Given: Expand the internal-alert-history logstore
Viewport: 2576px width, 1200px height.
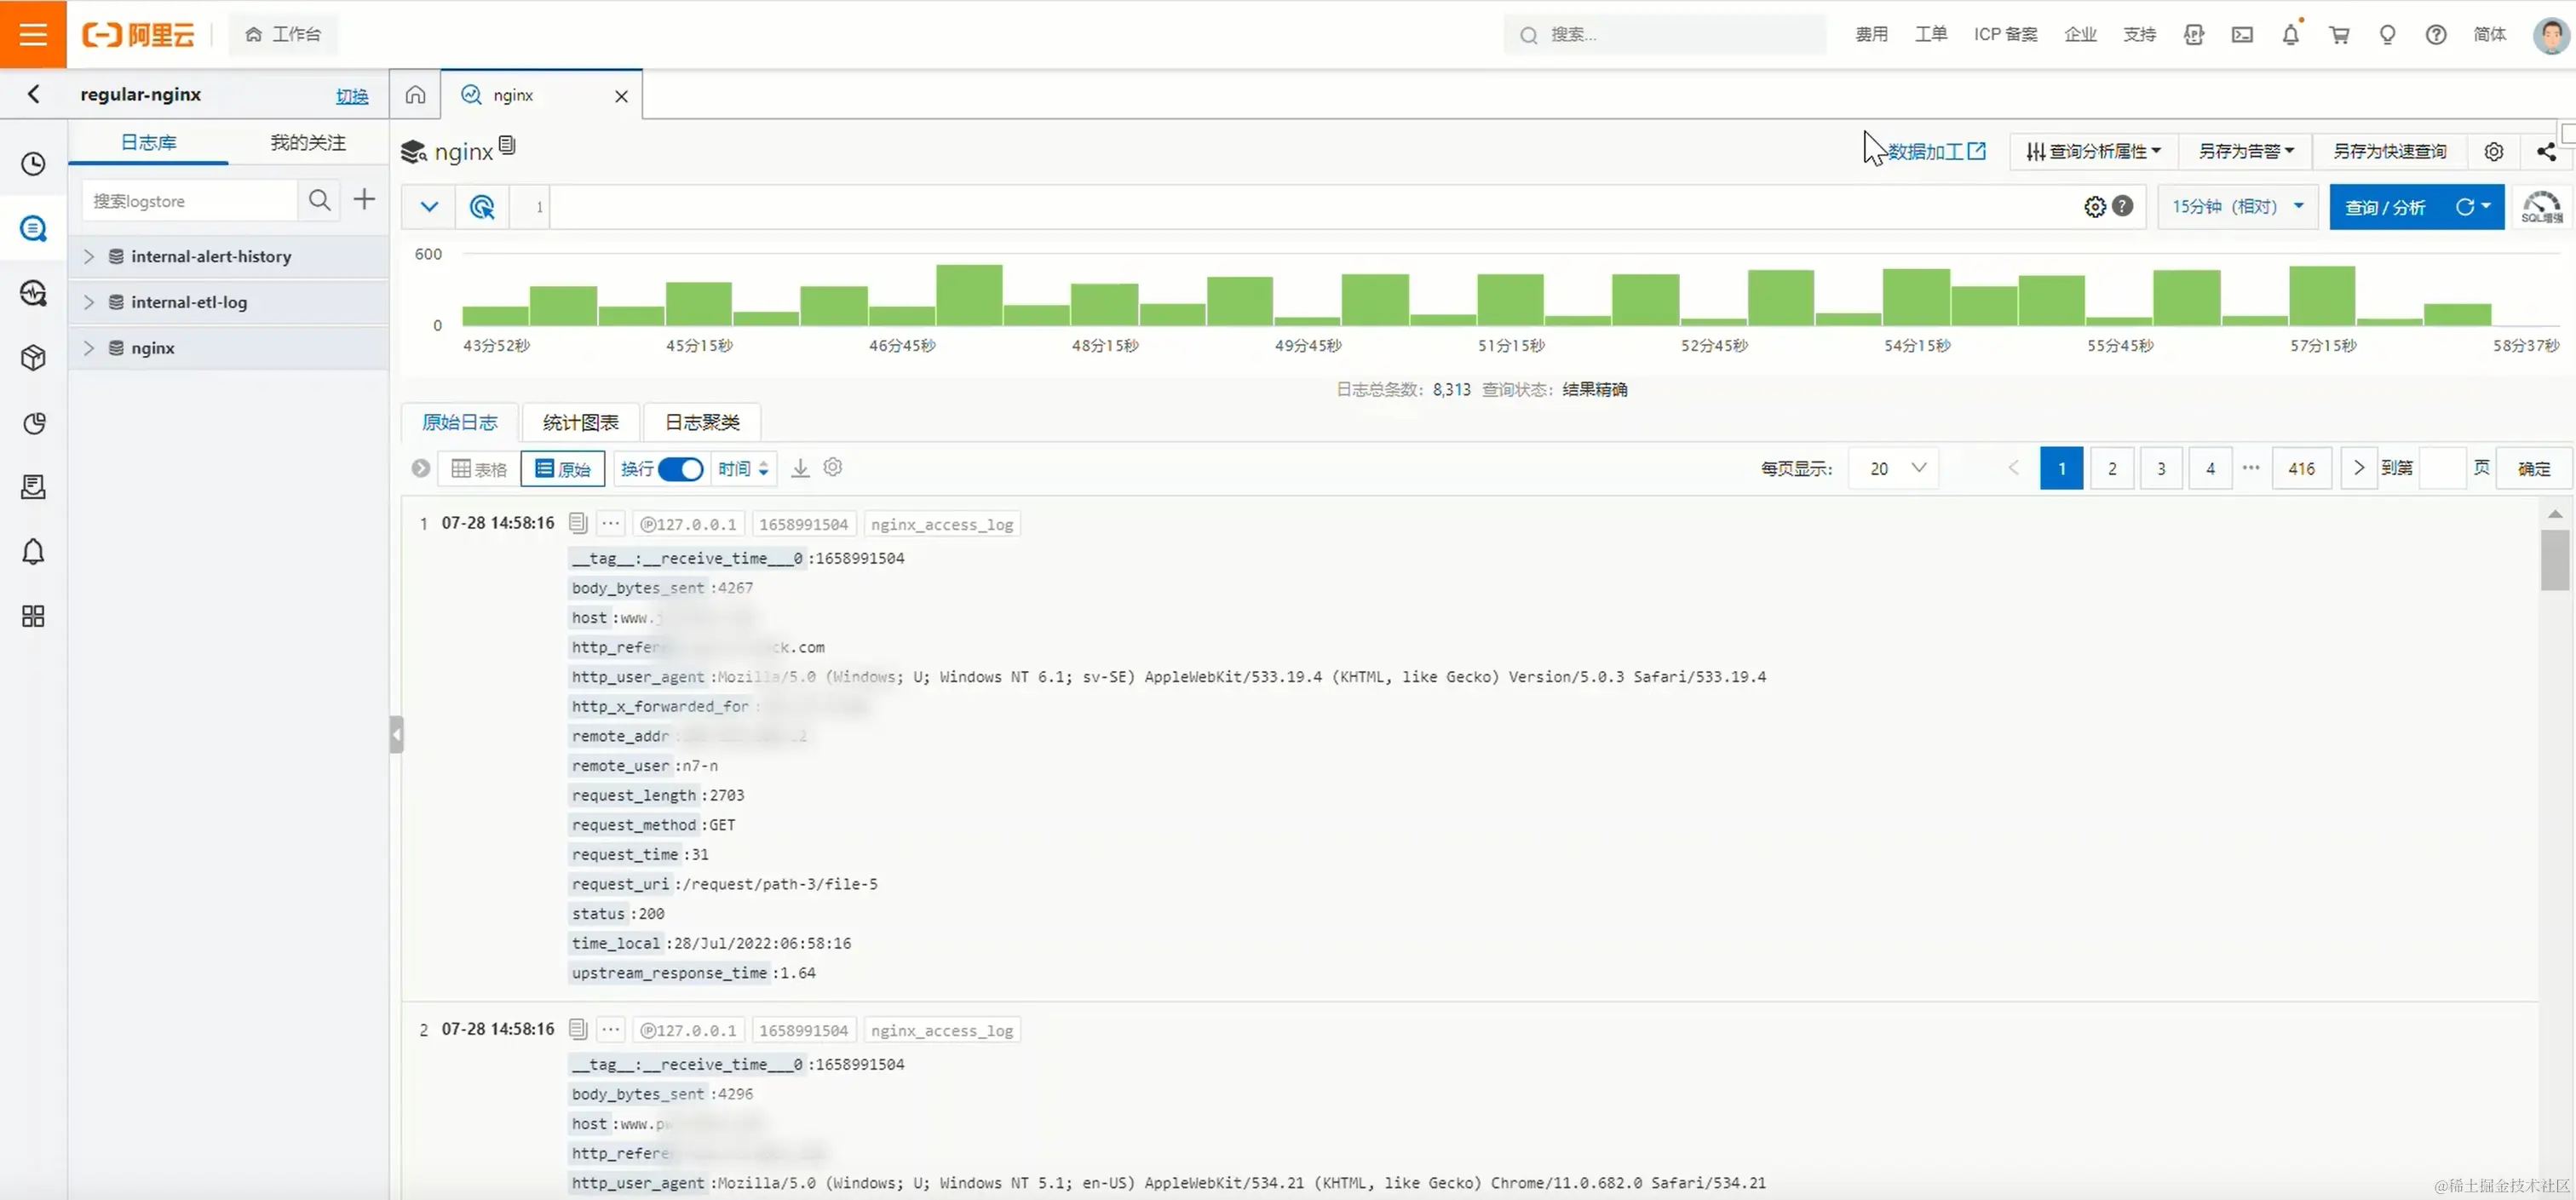Looking at the screenshot, I should 89,256.
